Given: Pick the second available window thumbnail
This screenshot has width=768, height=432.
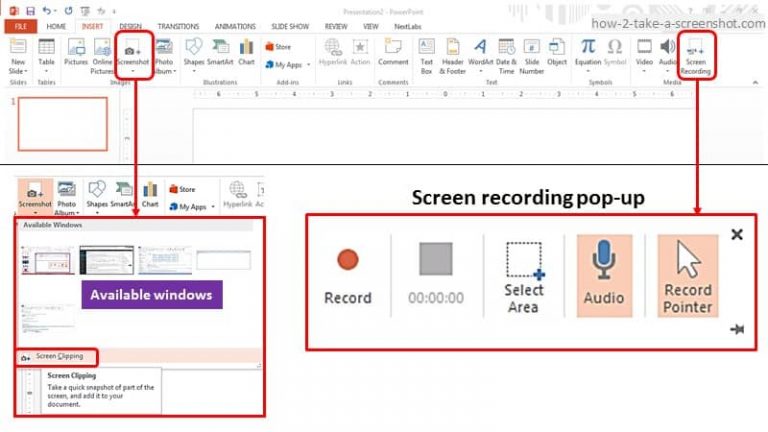Looking at the screenshot, I should coord(106,260).
